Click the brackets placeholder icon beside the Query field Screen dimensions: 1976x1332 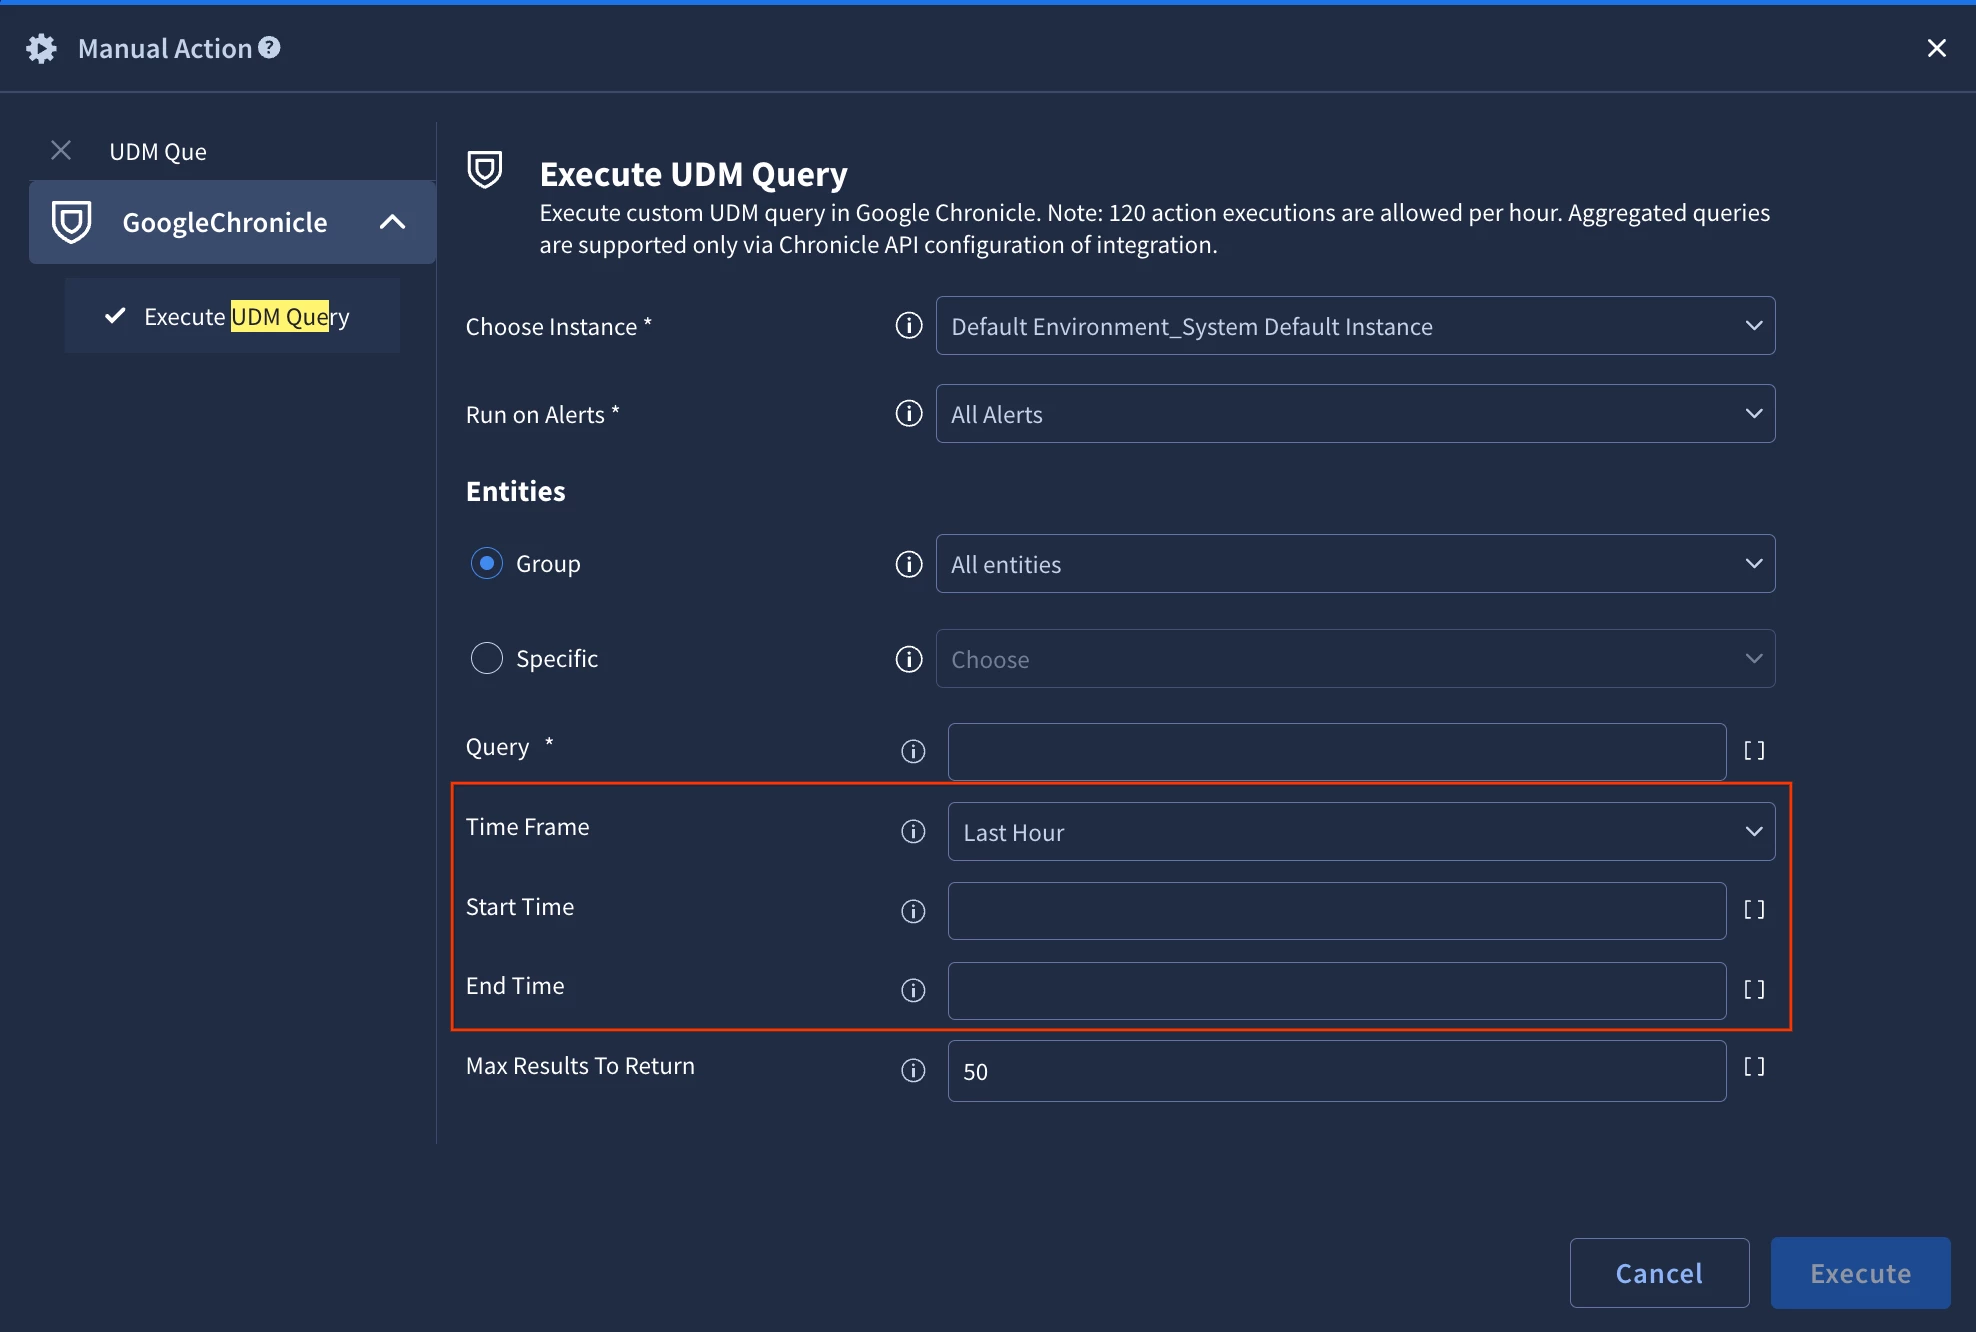click(x=1754, y=751)
